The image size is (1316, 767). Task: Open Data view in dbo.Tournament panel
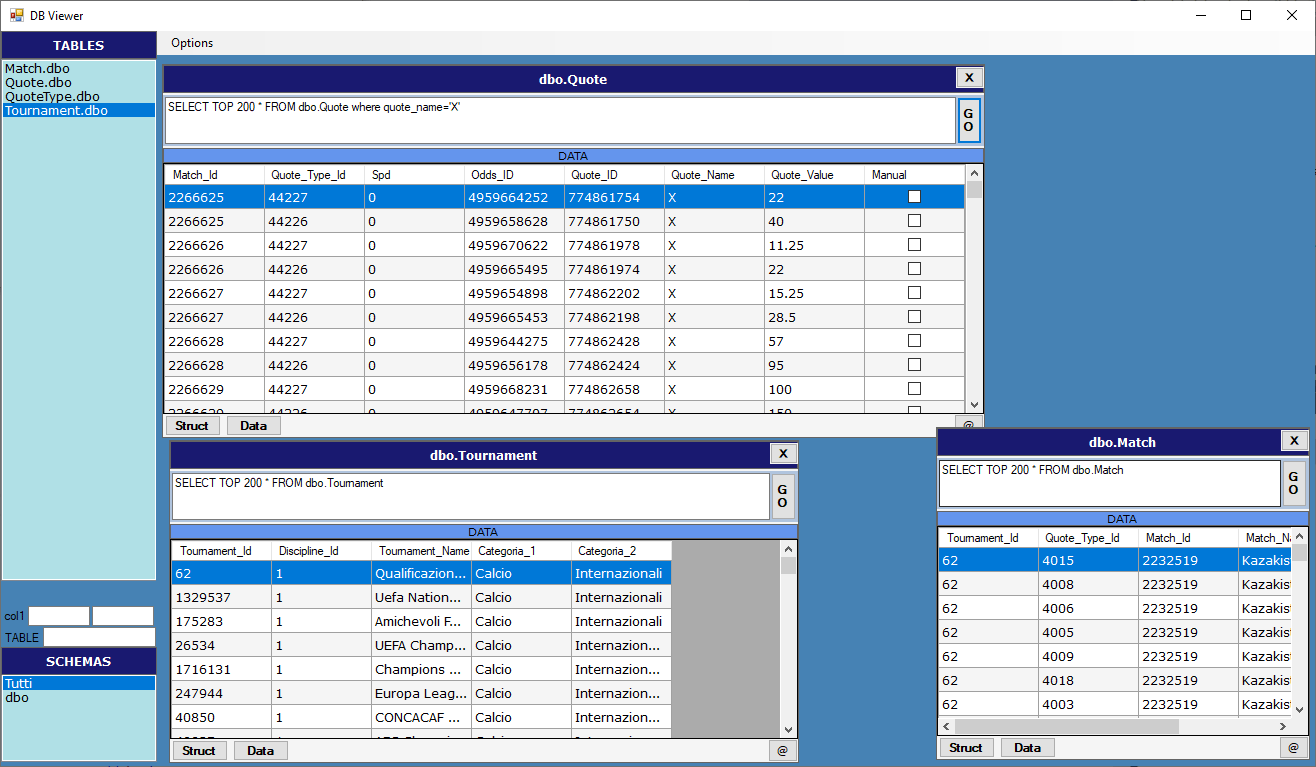261,750
